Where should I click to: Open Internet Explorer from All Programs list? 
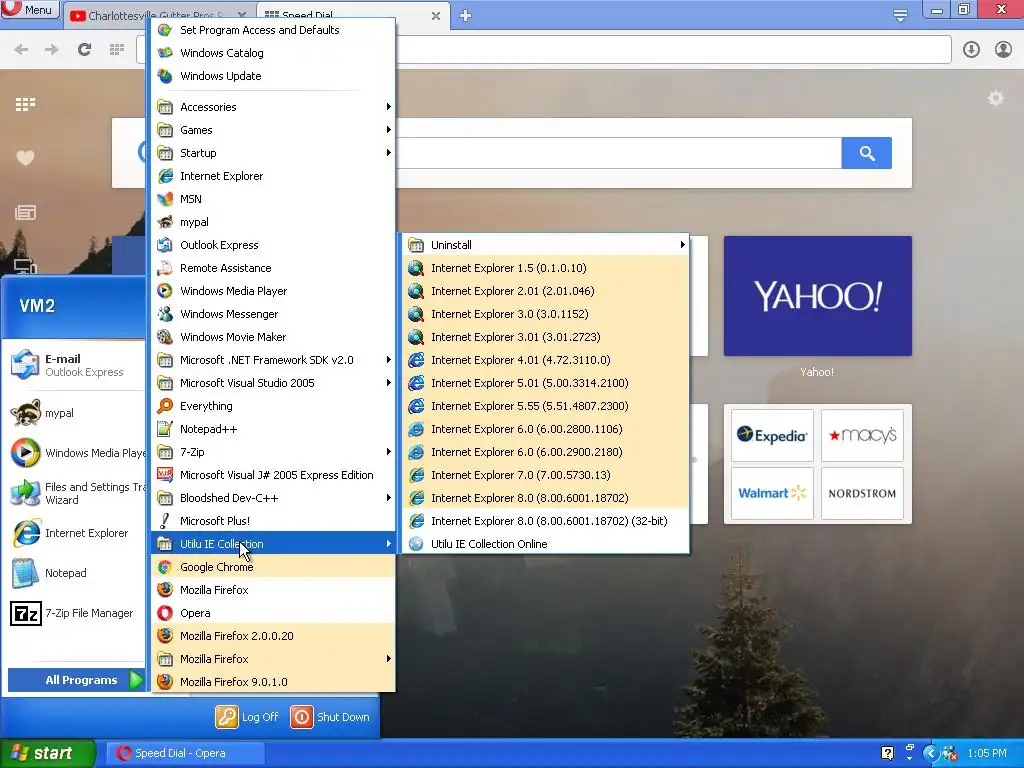(273, 176)
